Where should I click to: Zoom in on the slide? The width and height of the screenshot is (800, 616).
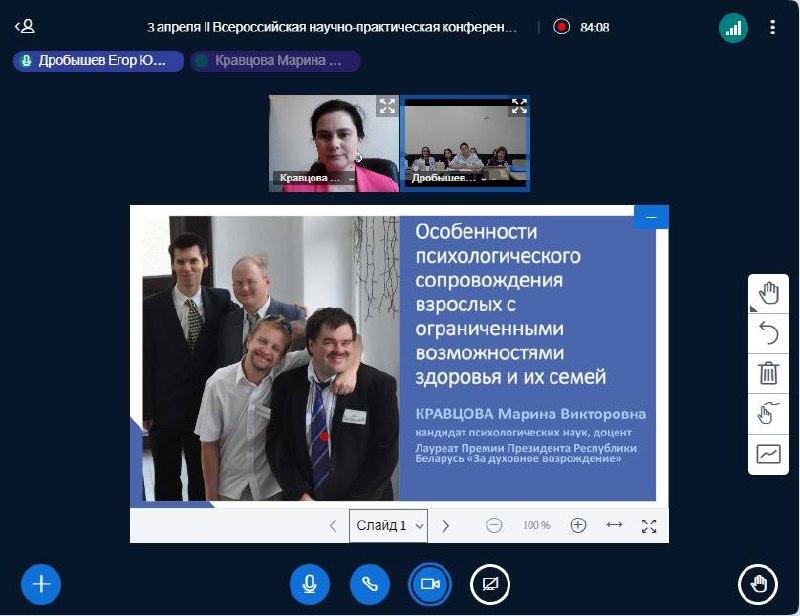(578, 525)
